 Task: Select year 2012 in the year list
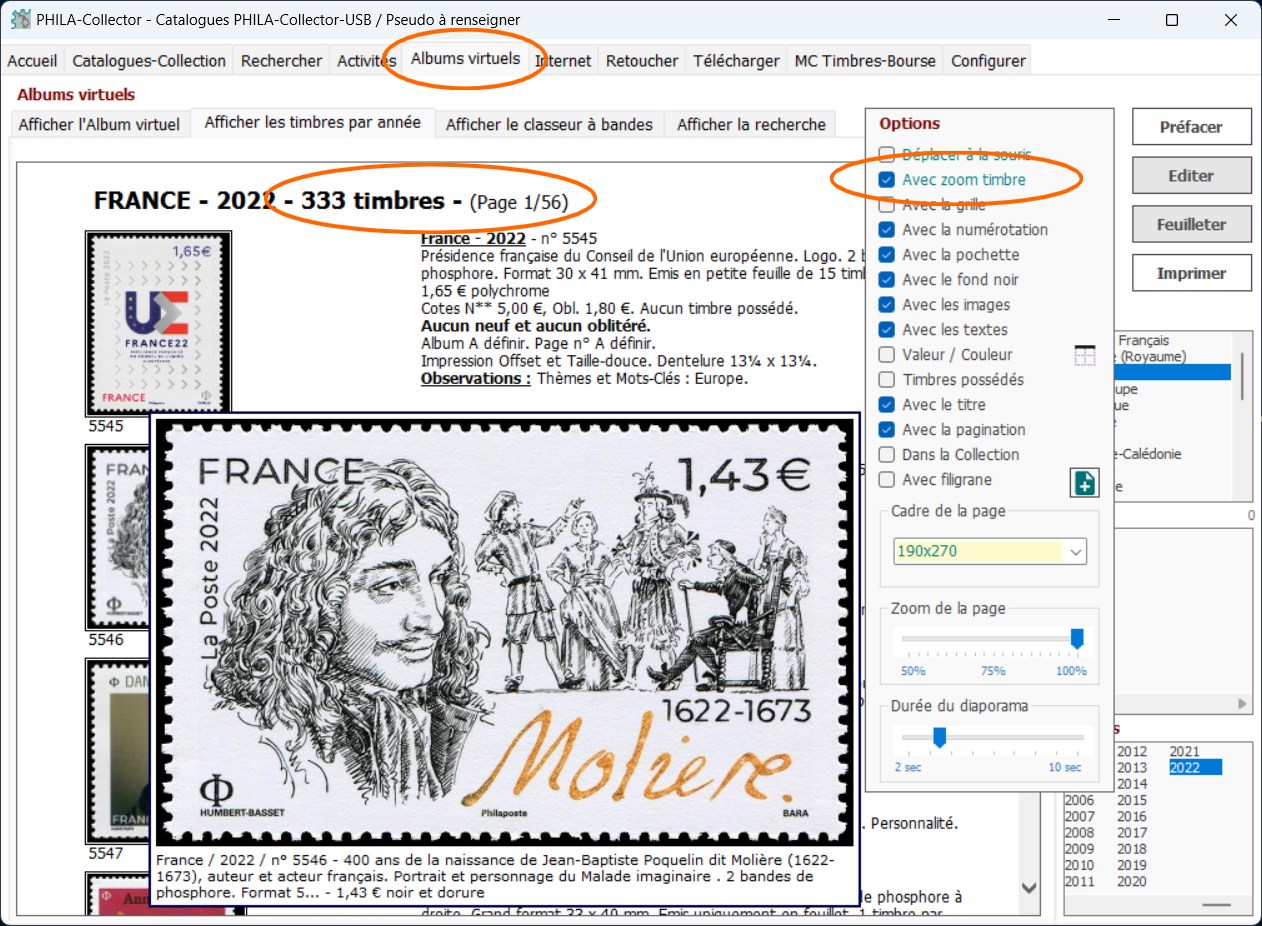click(1132, 751)
